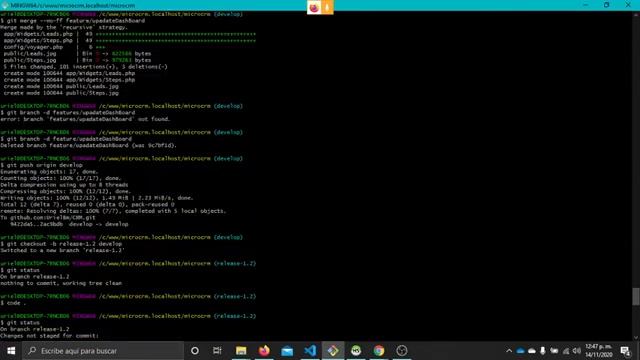This screenshot has height=360, width=640.
Task: Click the 'error: branch ... not found' line
Action: 85,119
